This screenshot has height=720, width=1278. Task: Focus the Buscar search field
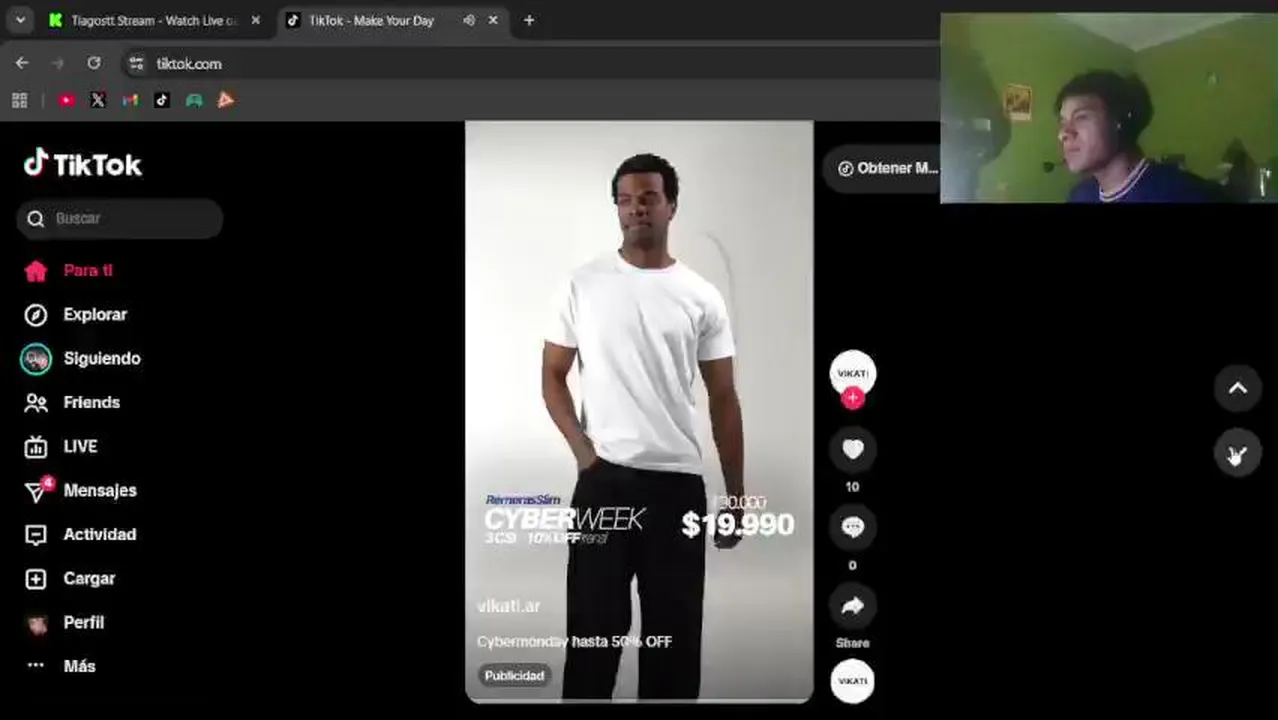coord(119,219)
